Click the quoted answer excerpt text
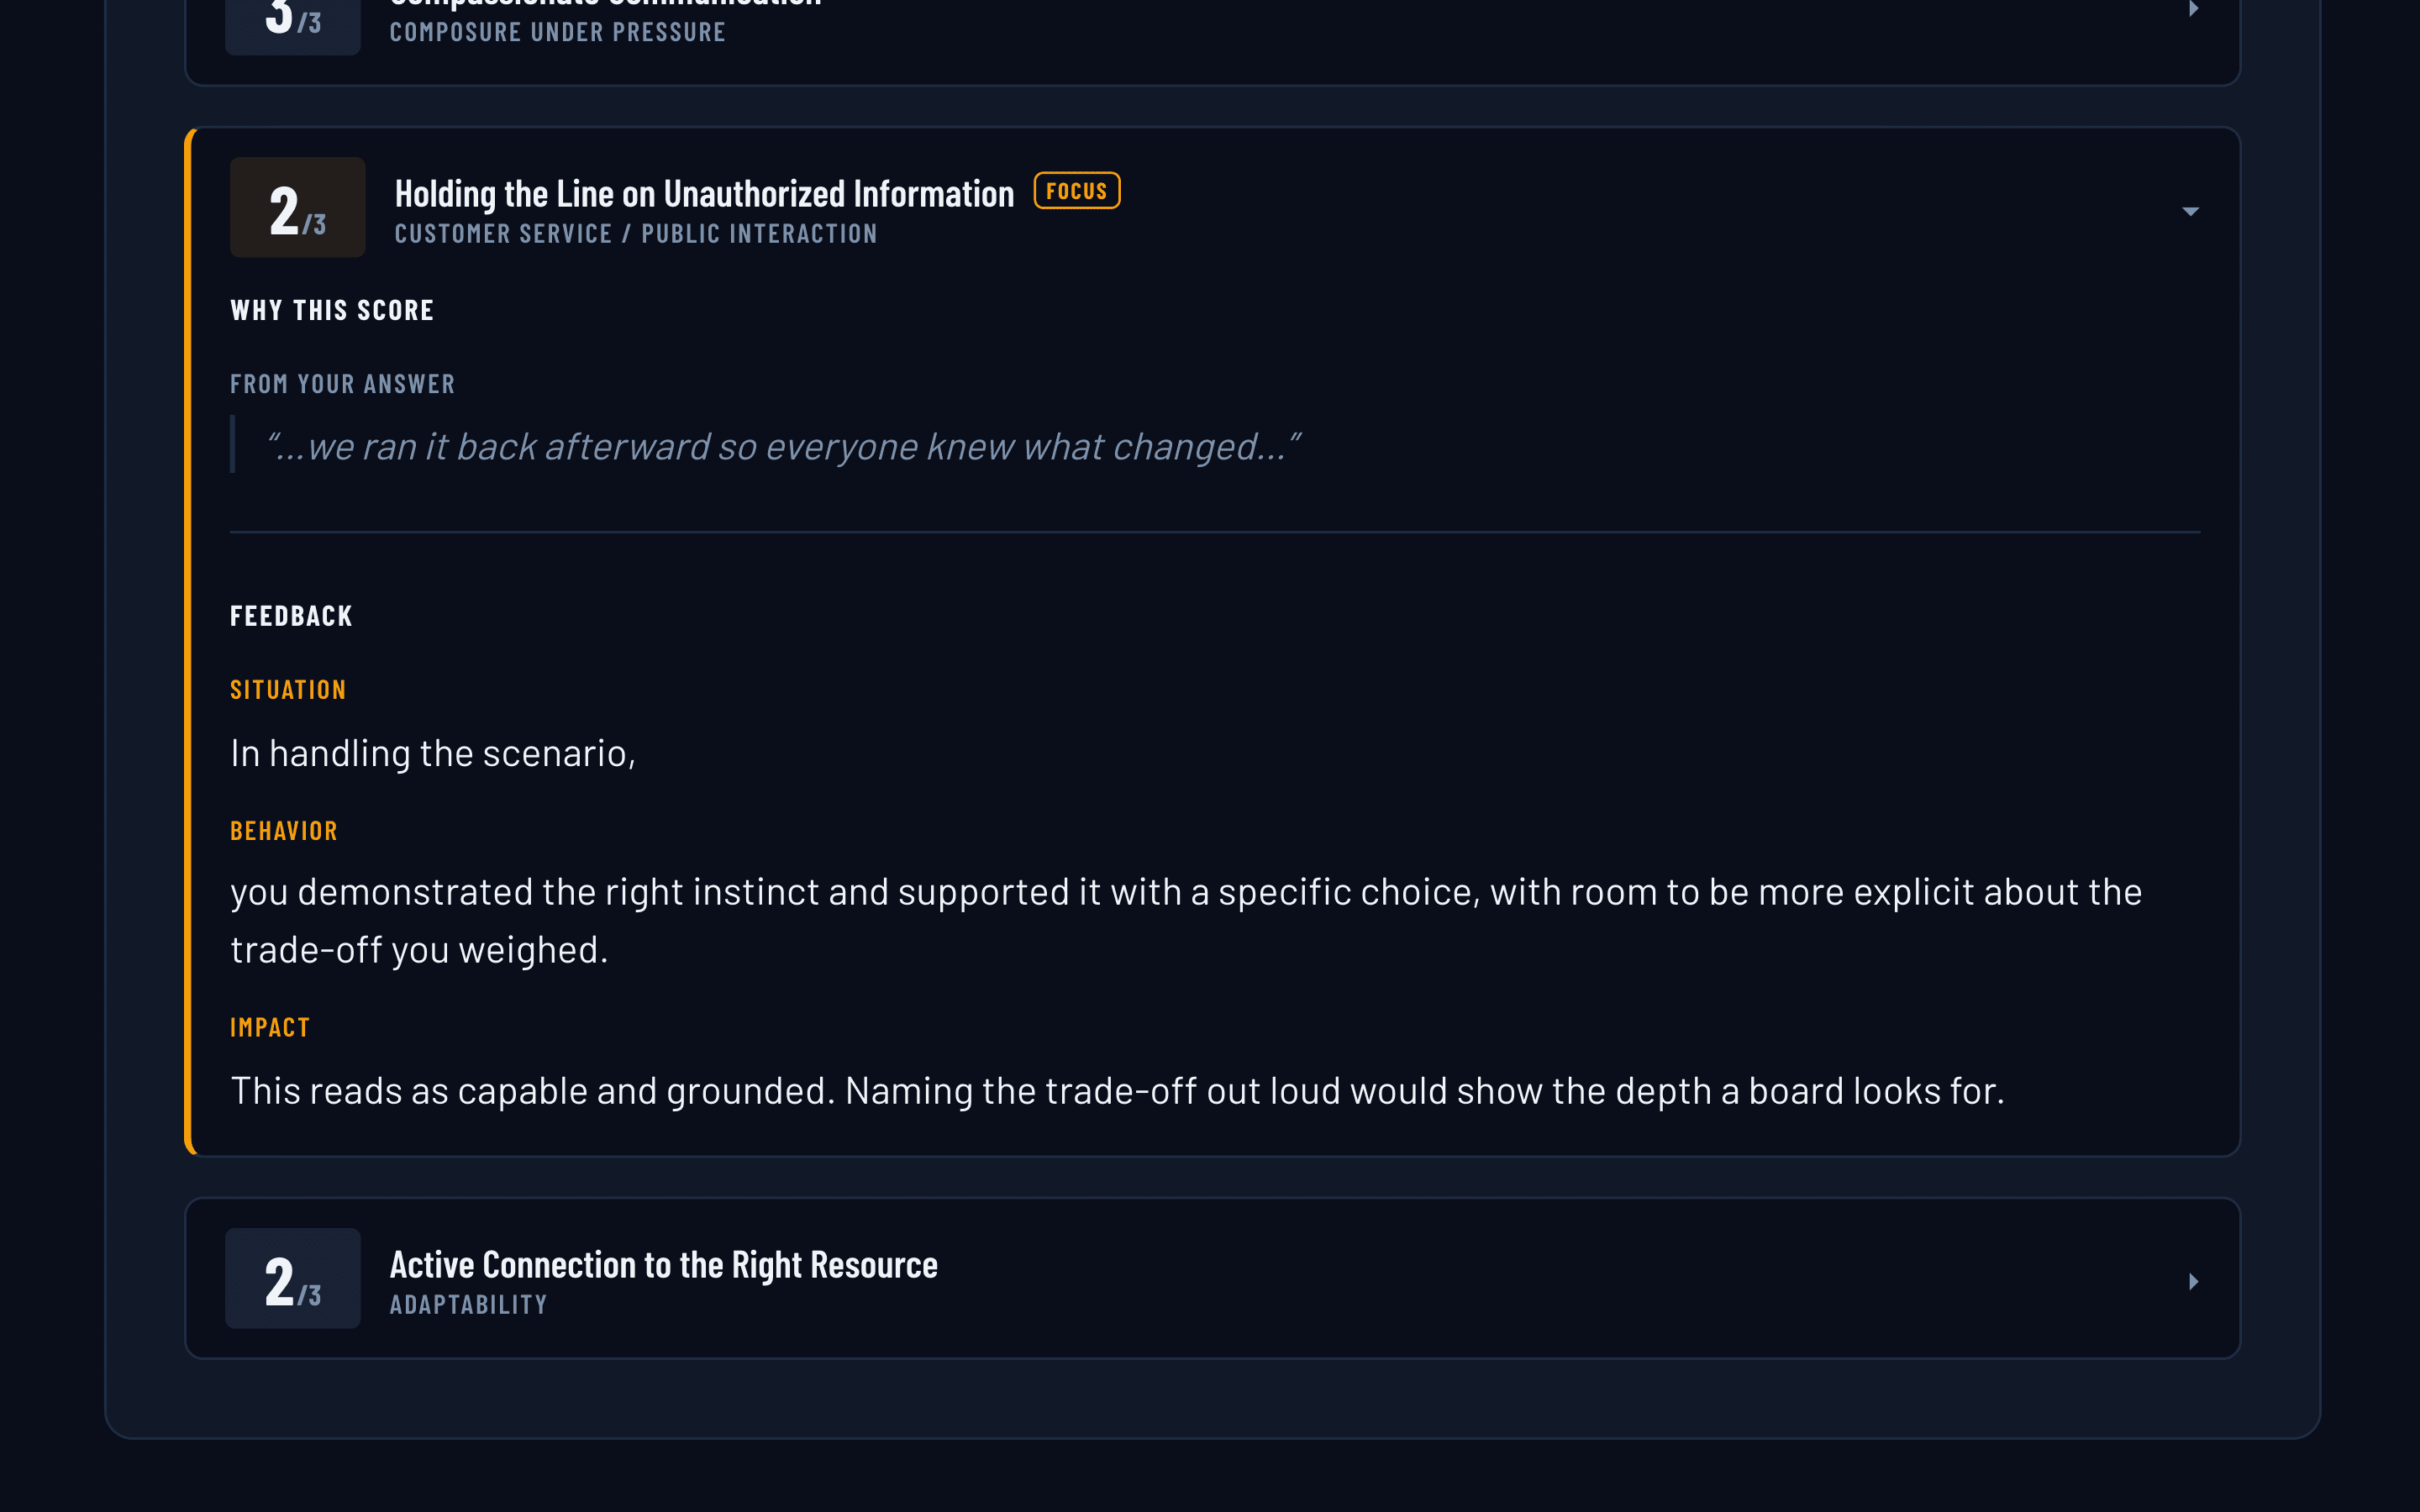 pos(784,446)
